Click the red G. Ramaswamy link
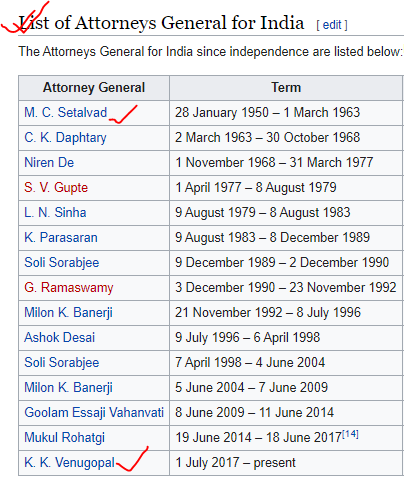404x477 pixels. (69, 287)
